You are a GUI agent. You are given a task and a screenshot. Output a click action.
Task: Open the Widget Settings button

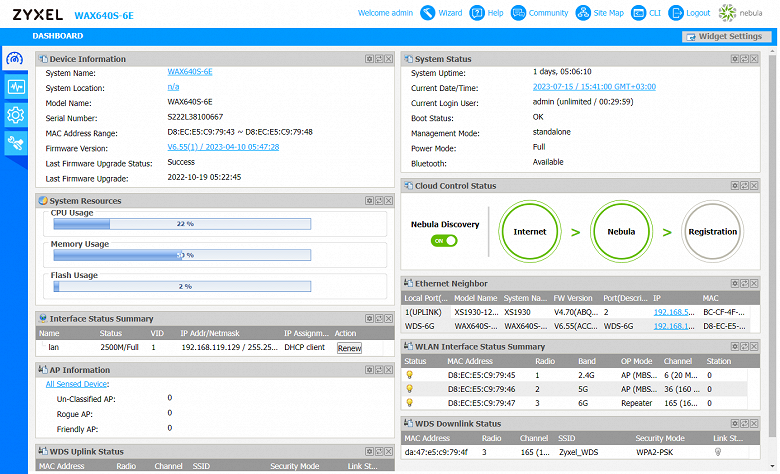728,37
